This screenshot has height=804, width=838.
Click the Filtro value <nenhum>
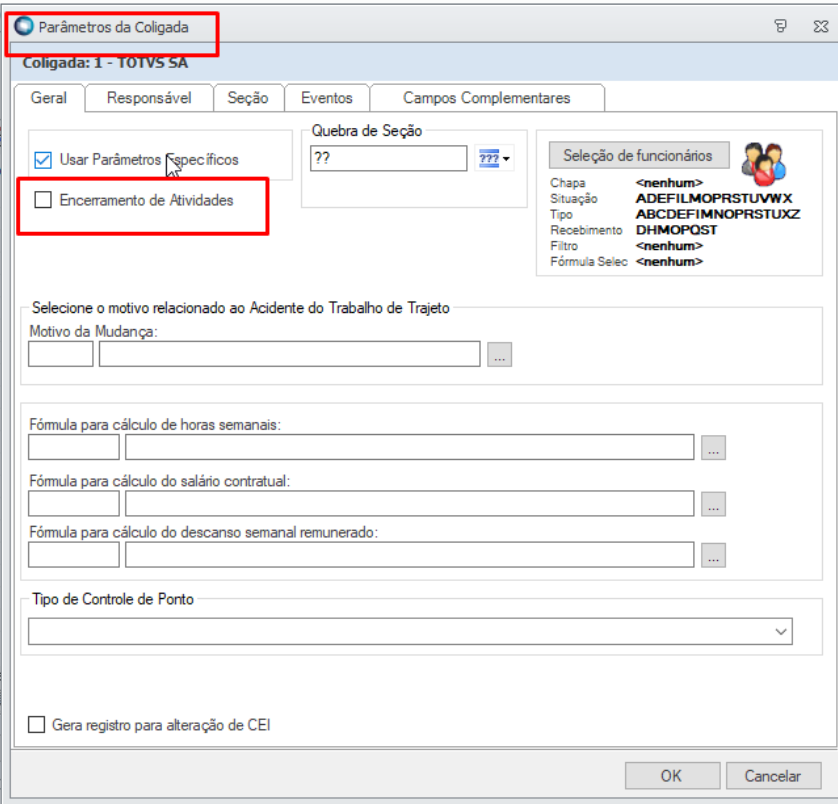tap(669, 246)
